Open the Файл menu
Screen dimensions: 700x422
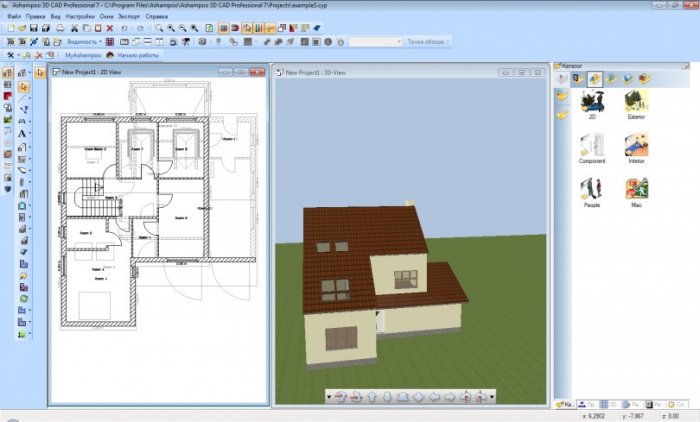point(12,17)
